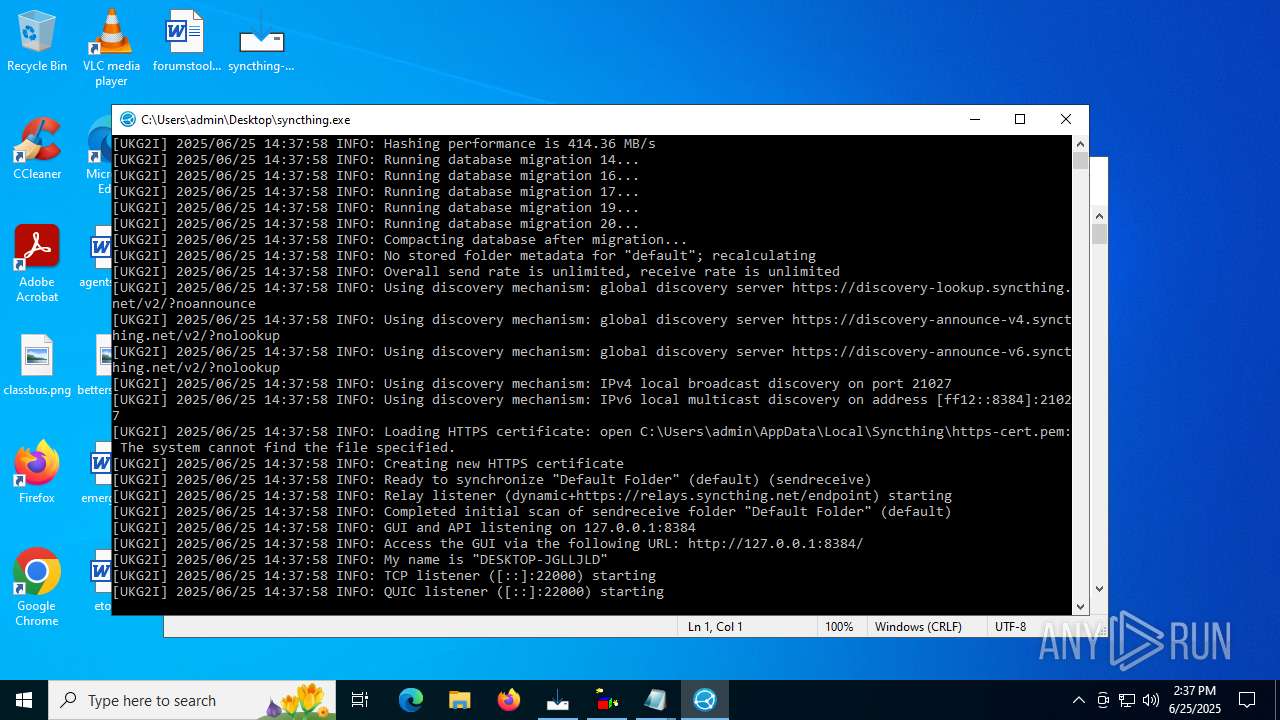Open CCleaner desktop shortcut
Viewport: 1280px width, 720px height.
37,148
